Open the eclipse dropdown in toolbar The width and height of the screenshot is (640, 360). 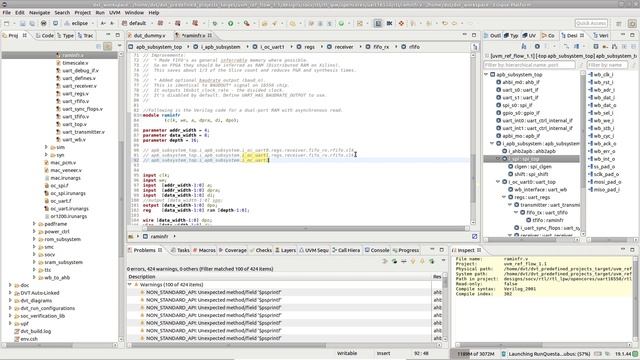pyautogui.click(x=93, y=24)
